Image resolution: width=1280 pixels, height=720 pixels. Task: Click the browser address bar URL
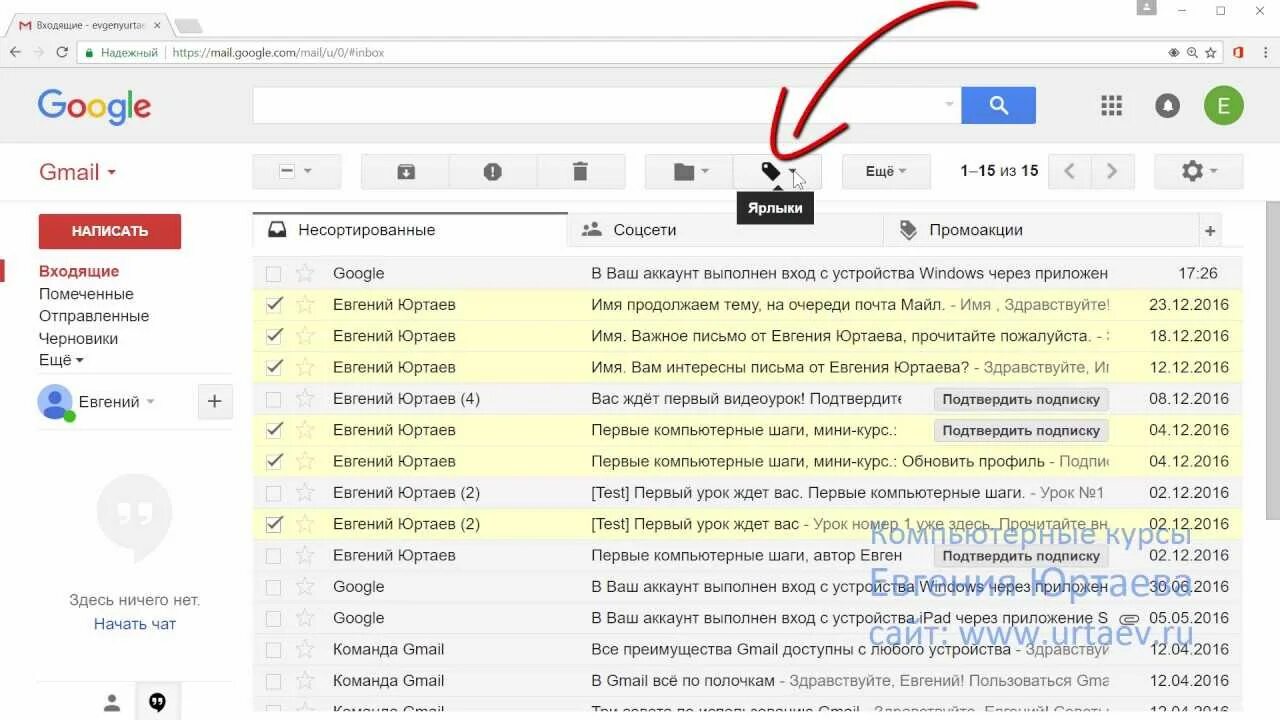(x=278, y=52)
